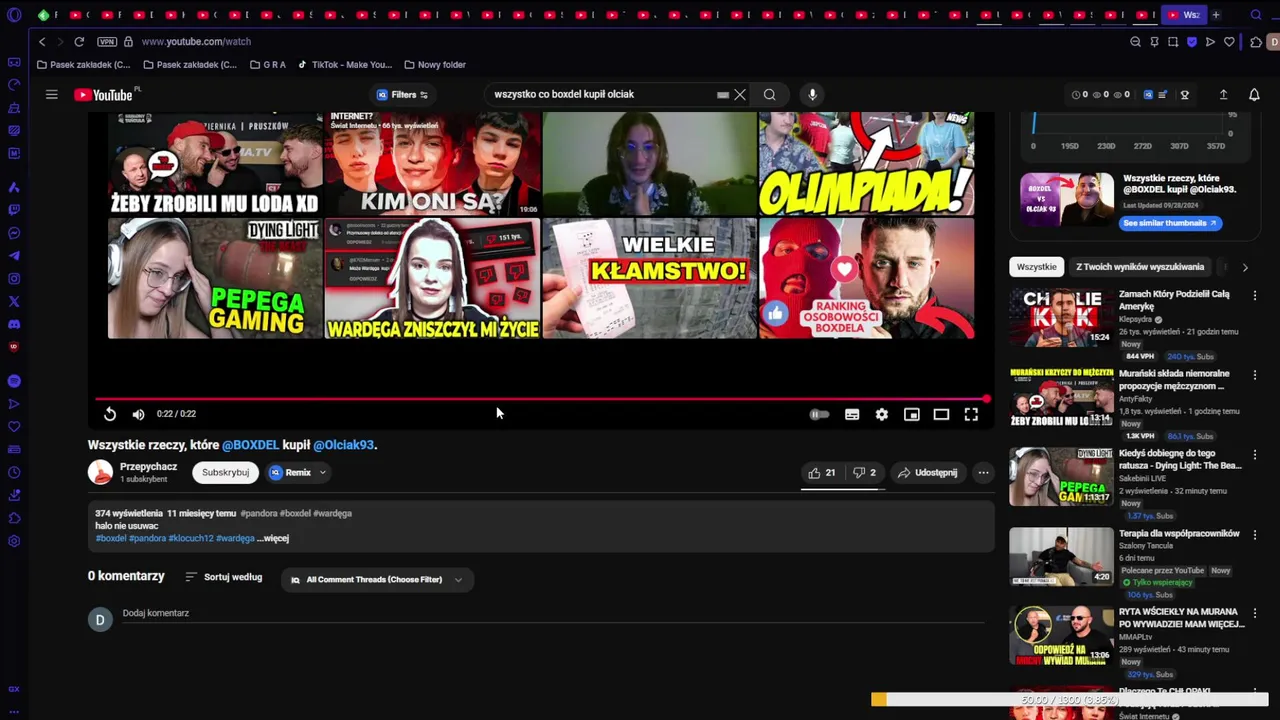Open the Przepychacz channel avatar
This screenshot has height=720, width=1280.
tap(100, 472)
